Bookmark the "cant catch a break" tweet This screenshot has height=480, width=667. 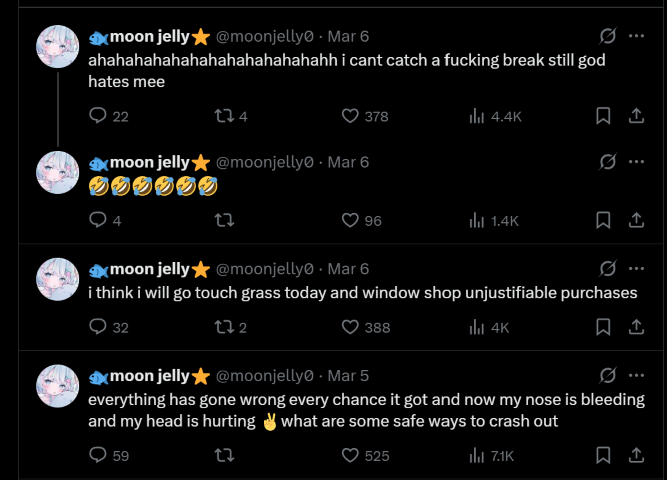click(x=603, y=116)
